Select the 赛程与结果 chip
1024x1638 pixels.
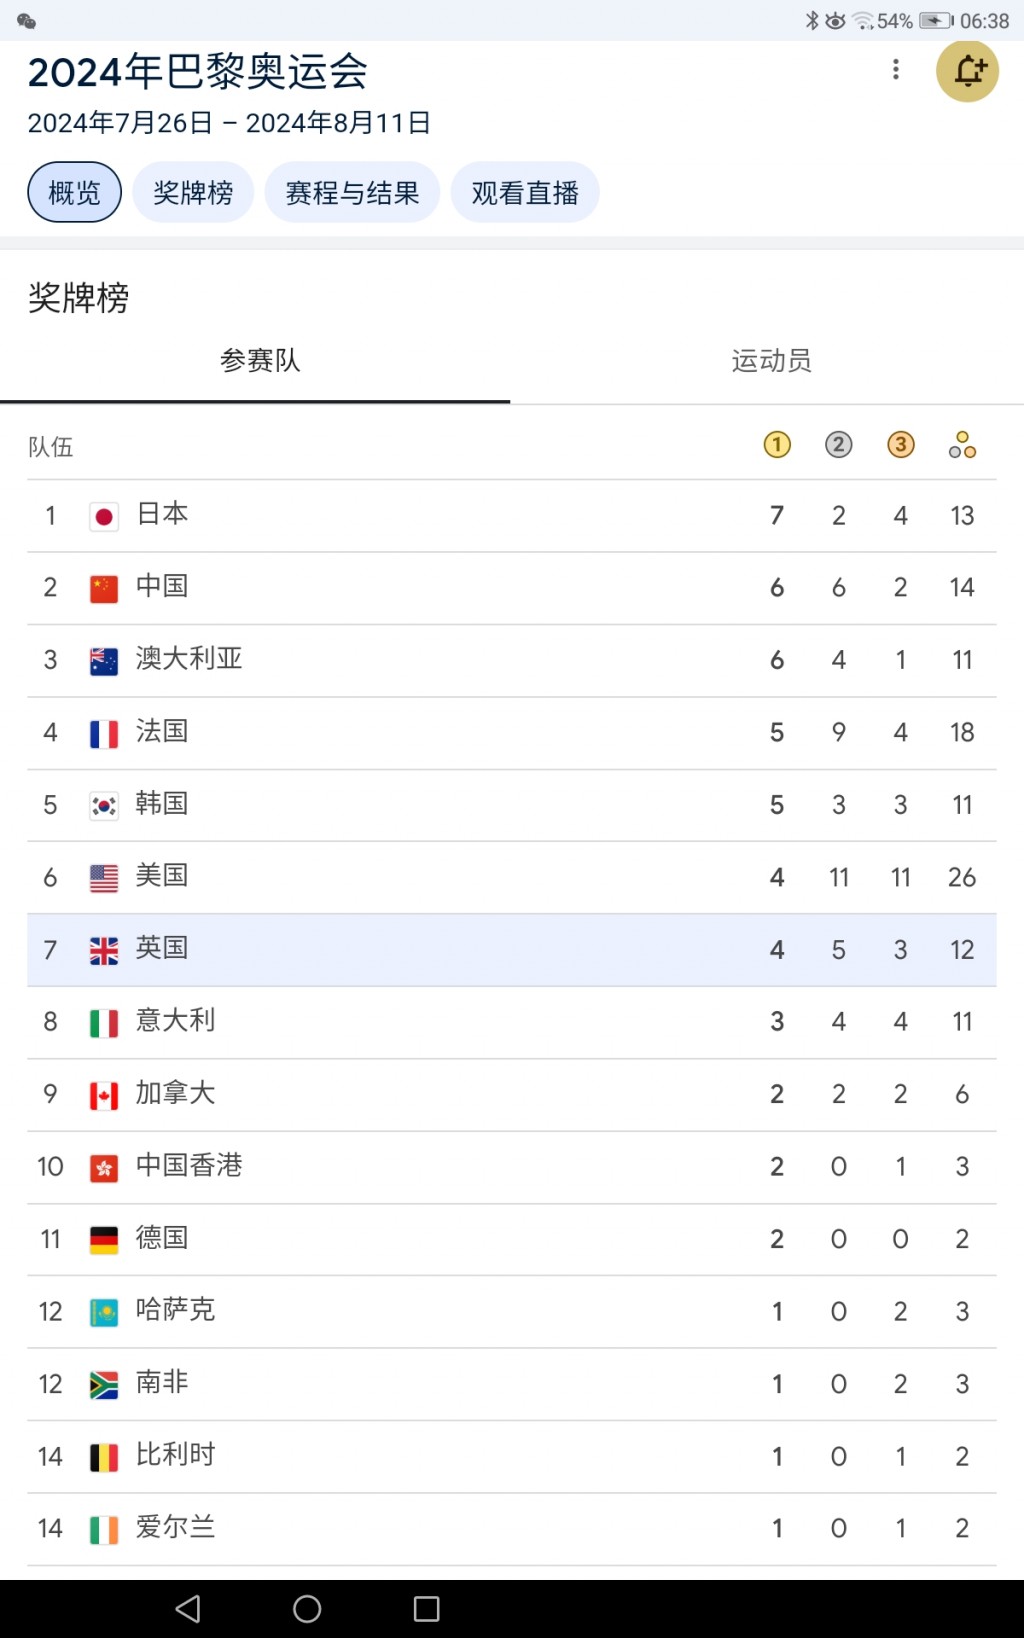(352, 192)
